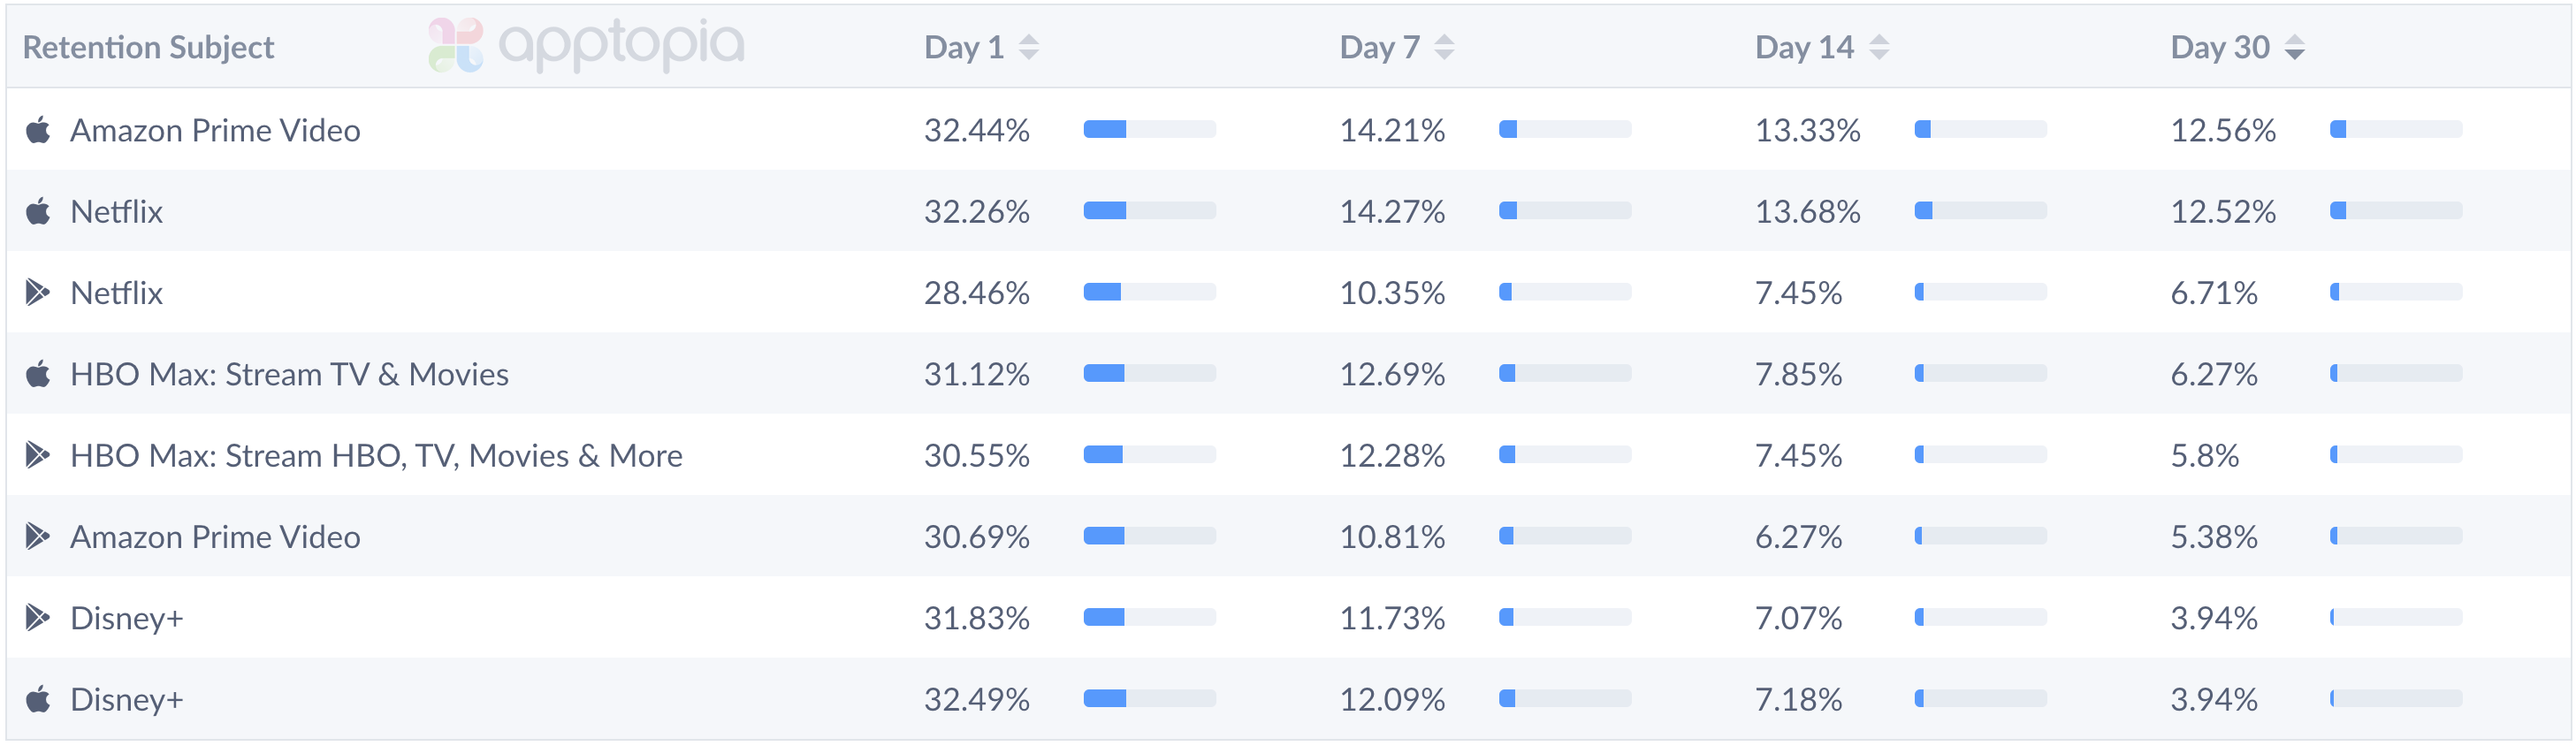This screenshot has width=2576, height=746.
Task: Click the Apple icon next to Disney+
Action: (x=38, y=699)
